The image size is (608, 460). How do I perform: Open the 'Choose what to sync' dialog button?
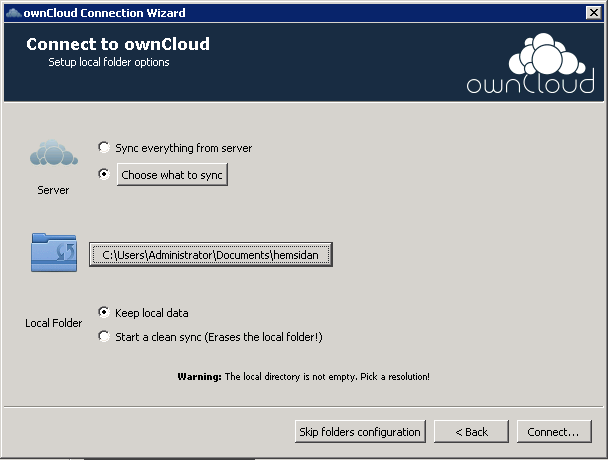[173, 175]
